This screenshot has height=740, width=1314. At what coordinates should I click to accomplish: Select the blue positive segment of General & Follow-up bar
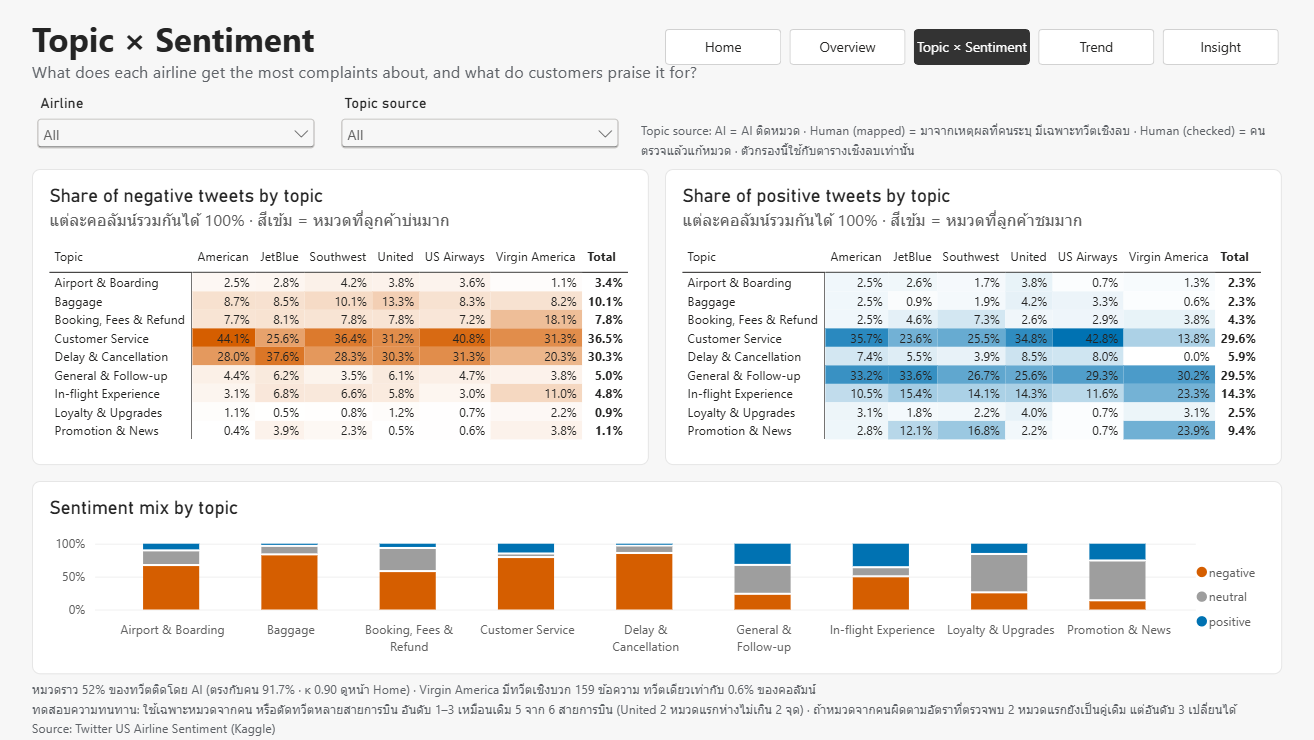pos(763,555)
